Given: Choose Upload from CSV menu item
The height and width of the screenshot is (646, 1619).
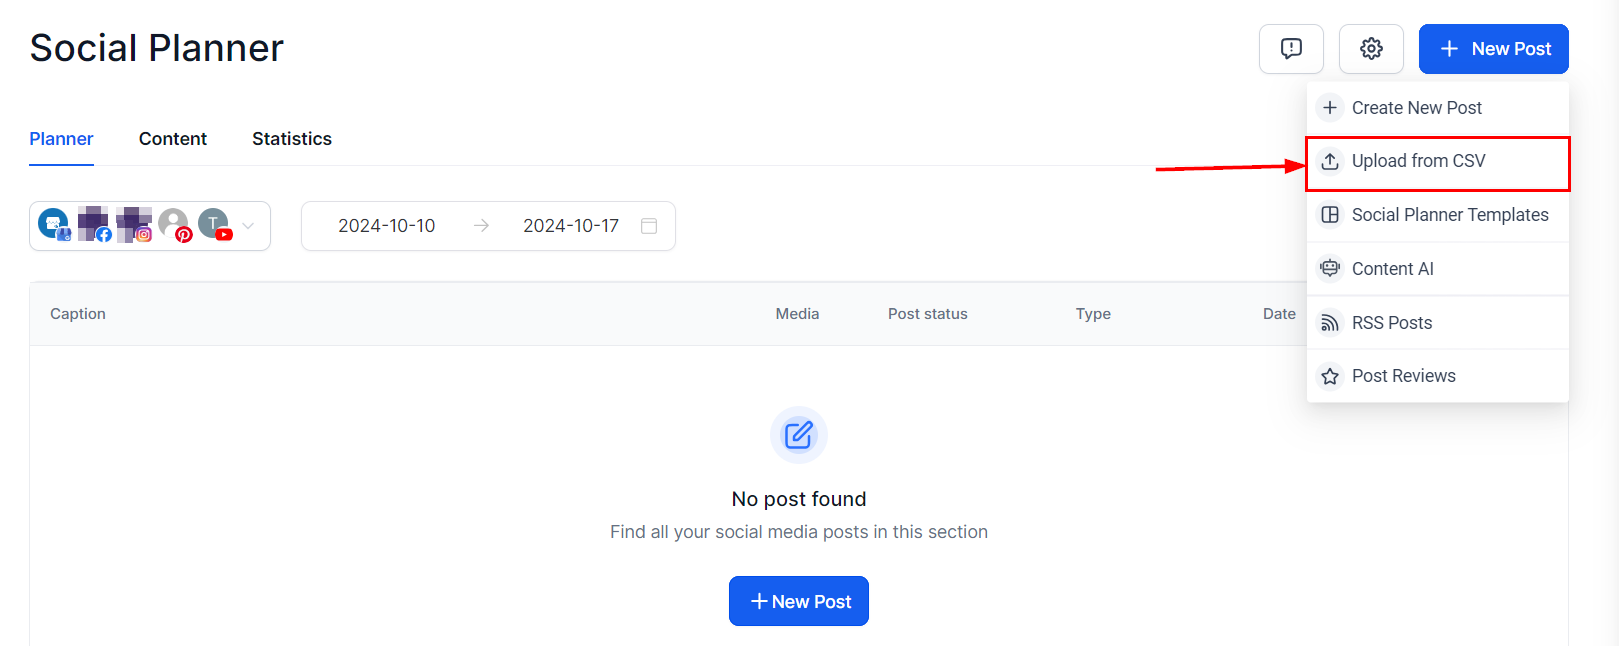Looking at the screenshot, I should (1418, 161).
